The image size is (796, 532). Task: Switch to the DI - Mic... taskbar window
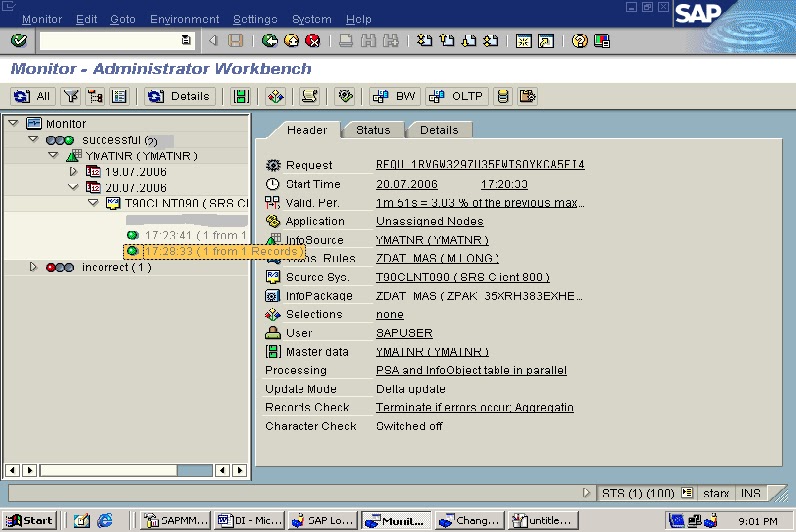(x=249, y=520)
